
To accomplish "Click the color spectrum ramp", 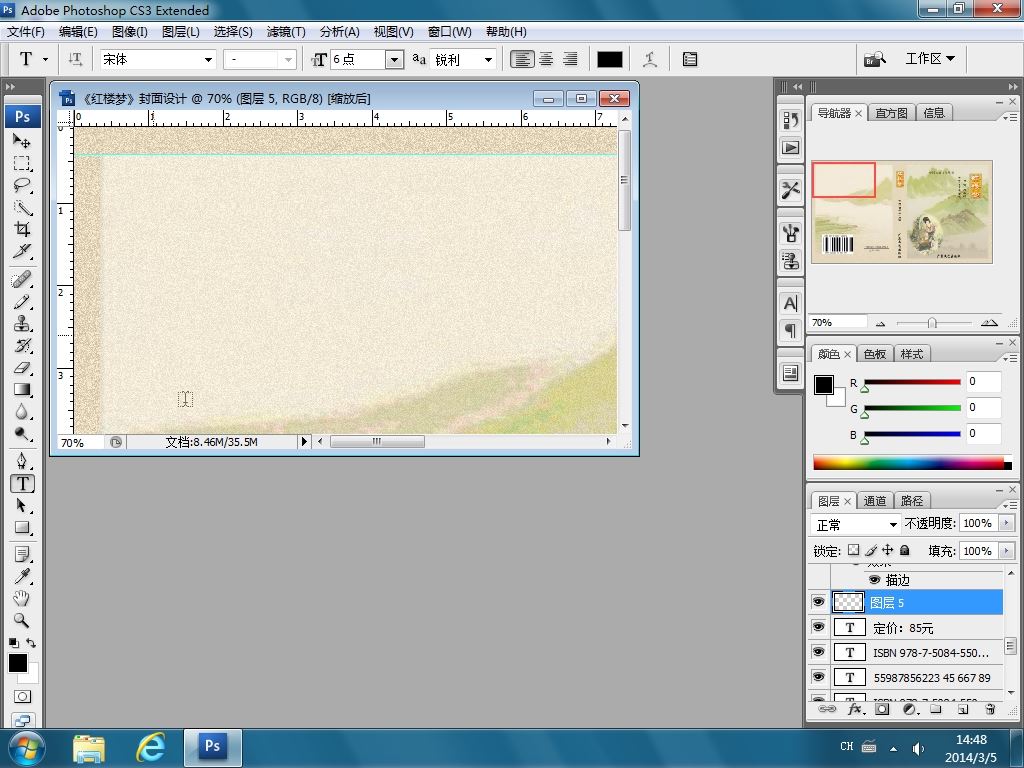I will pos(912,463).
